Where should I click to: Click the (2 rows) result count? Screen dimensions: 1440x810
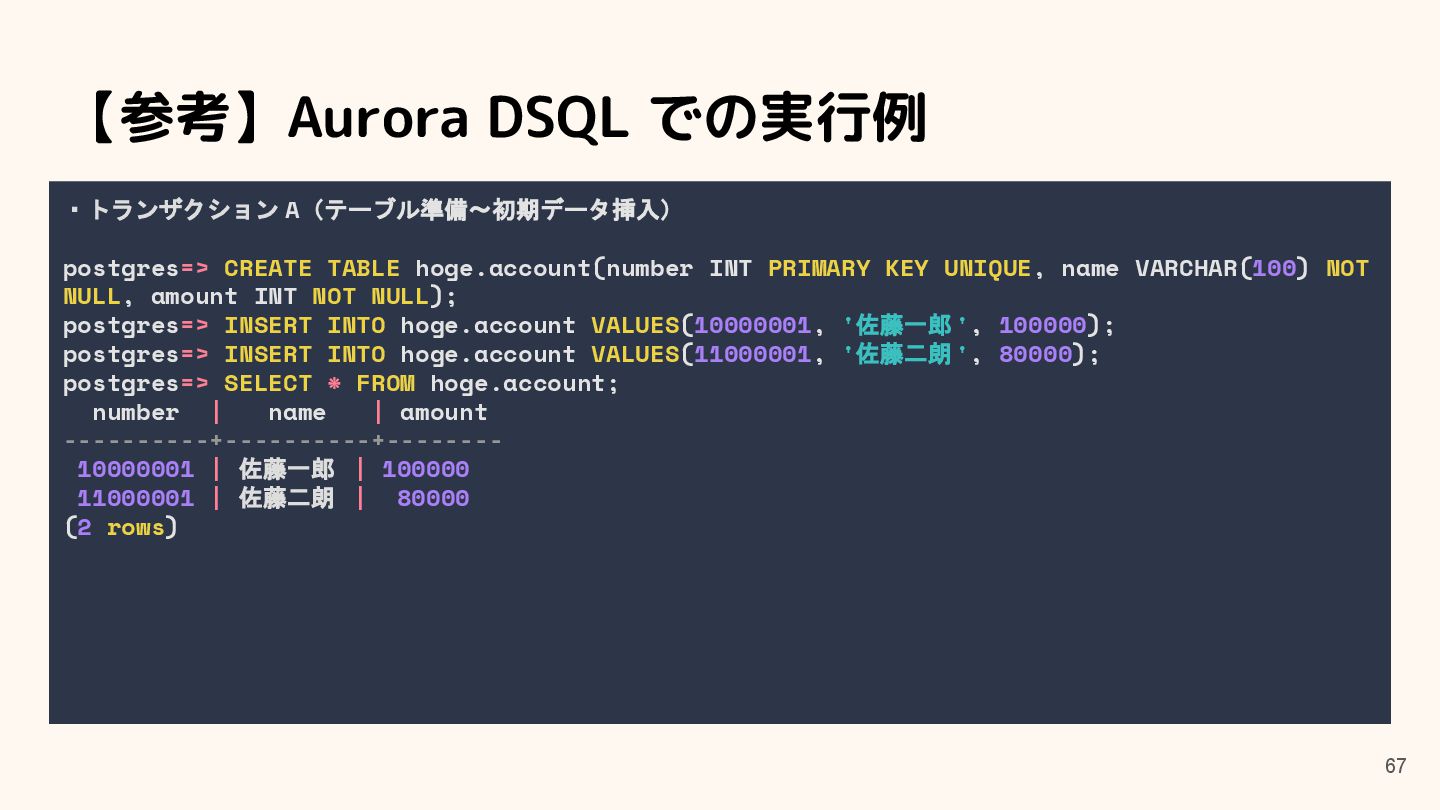point(121,527)
